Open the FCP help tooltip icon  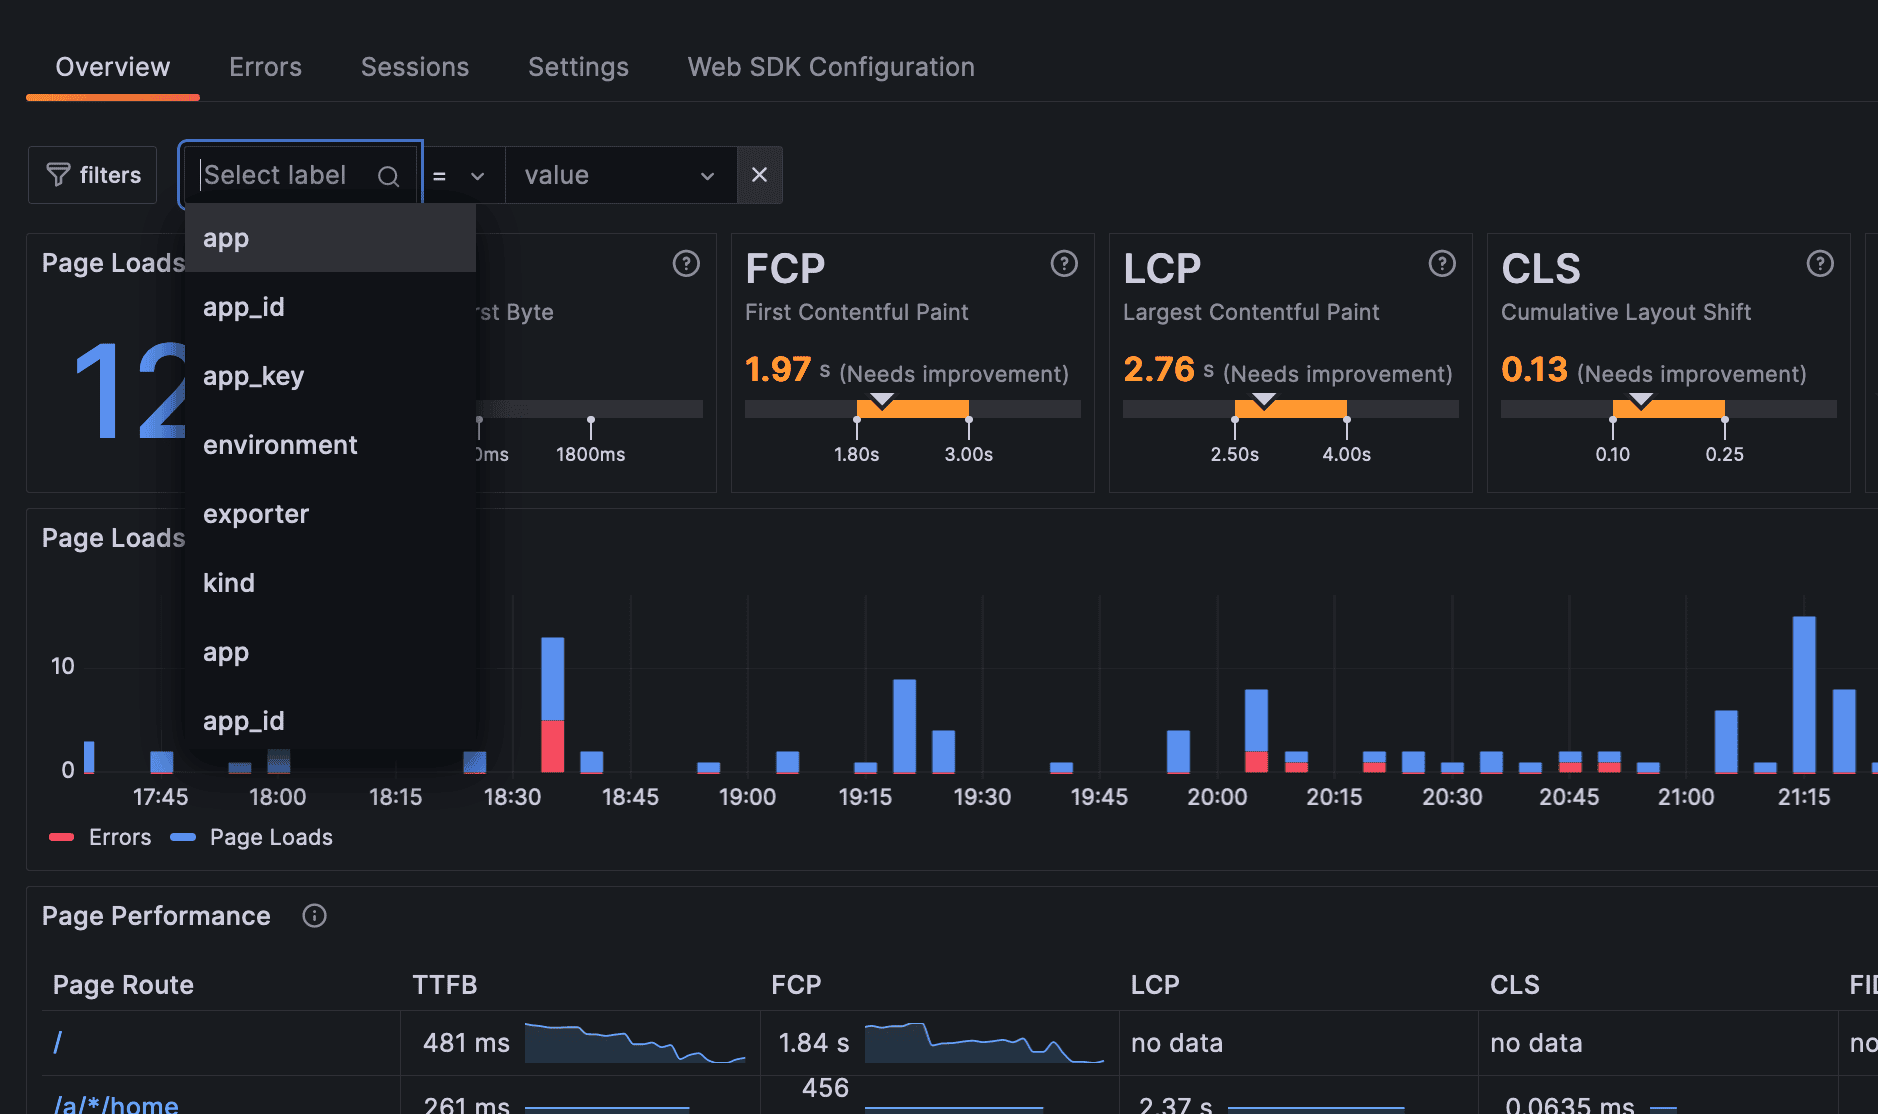click(x=1064, y=264)
